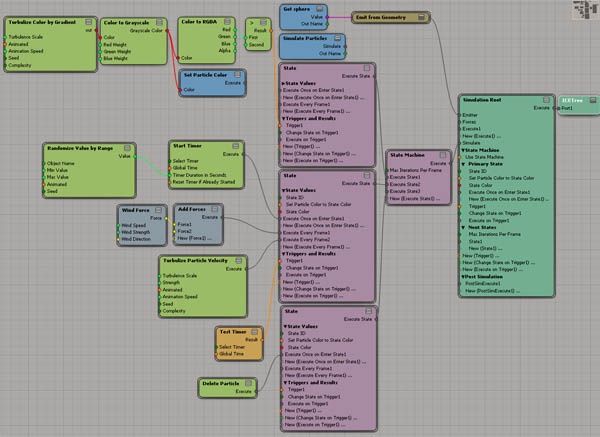Expand the collapsed State Values group arrow
600x437 pixels.
(284, 83)
